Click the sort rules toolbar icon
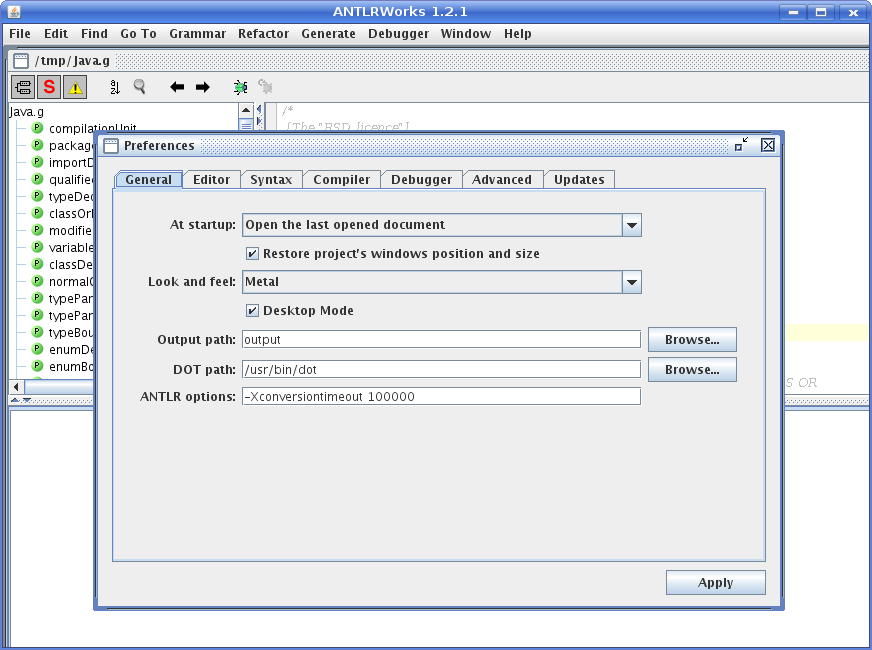The width and height of the screenshot is (872, 650). pos(114,87)
